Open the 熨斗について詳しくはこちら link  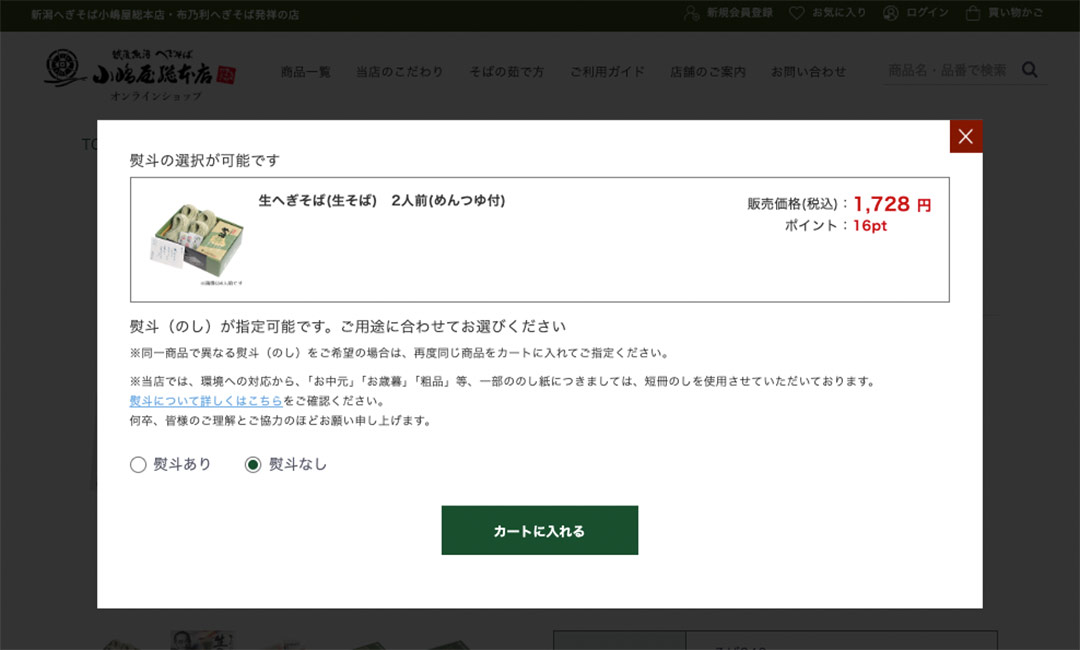tap(206, 401)
